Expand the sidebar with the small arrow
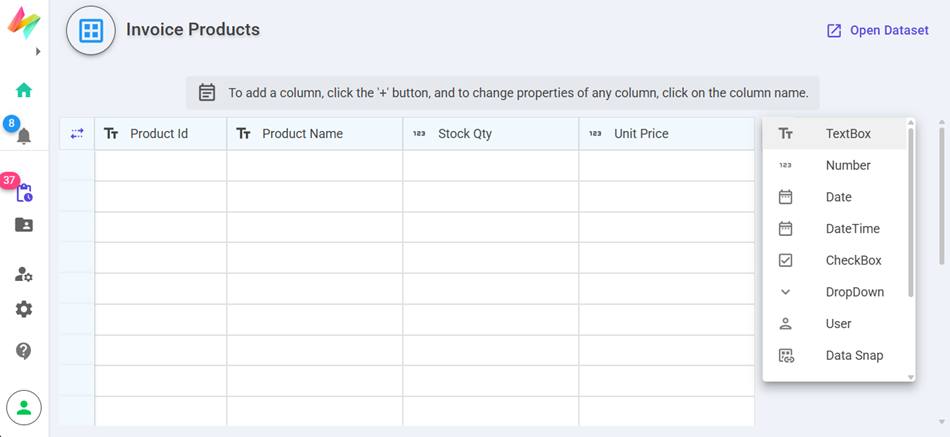Screen dimensions: 950x437 (38, 51)
